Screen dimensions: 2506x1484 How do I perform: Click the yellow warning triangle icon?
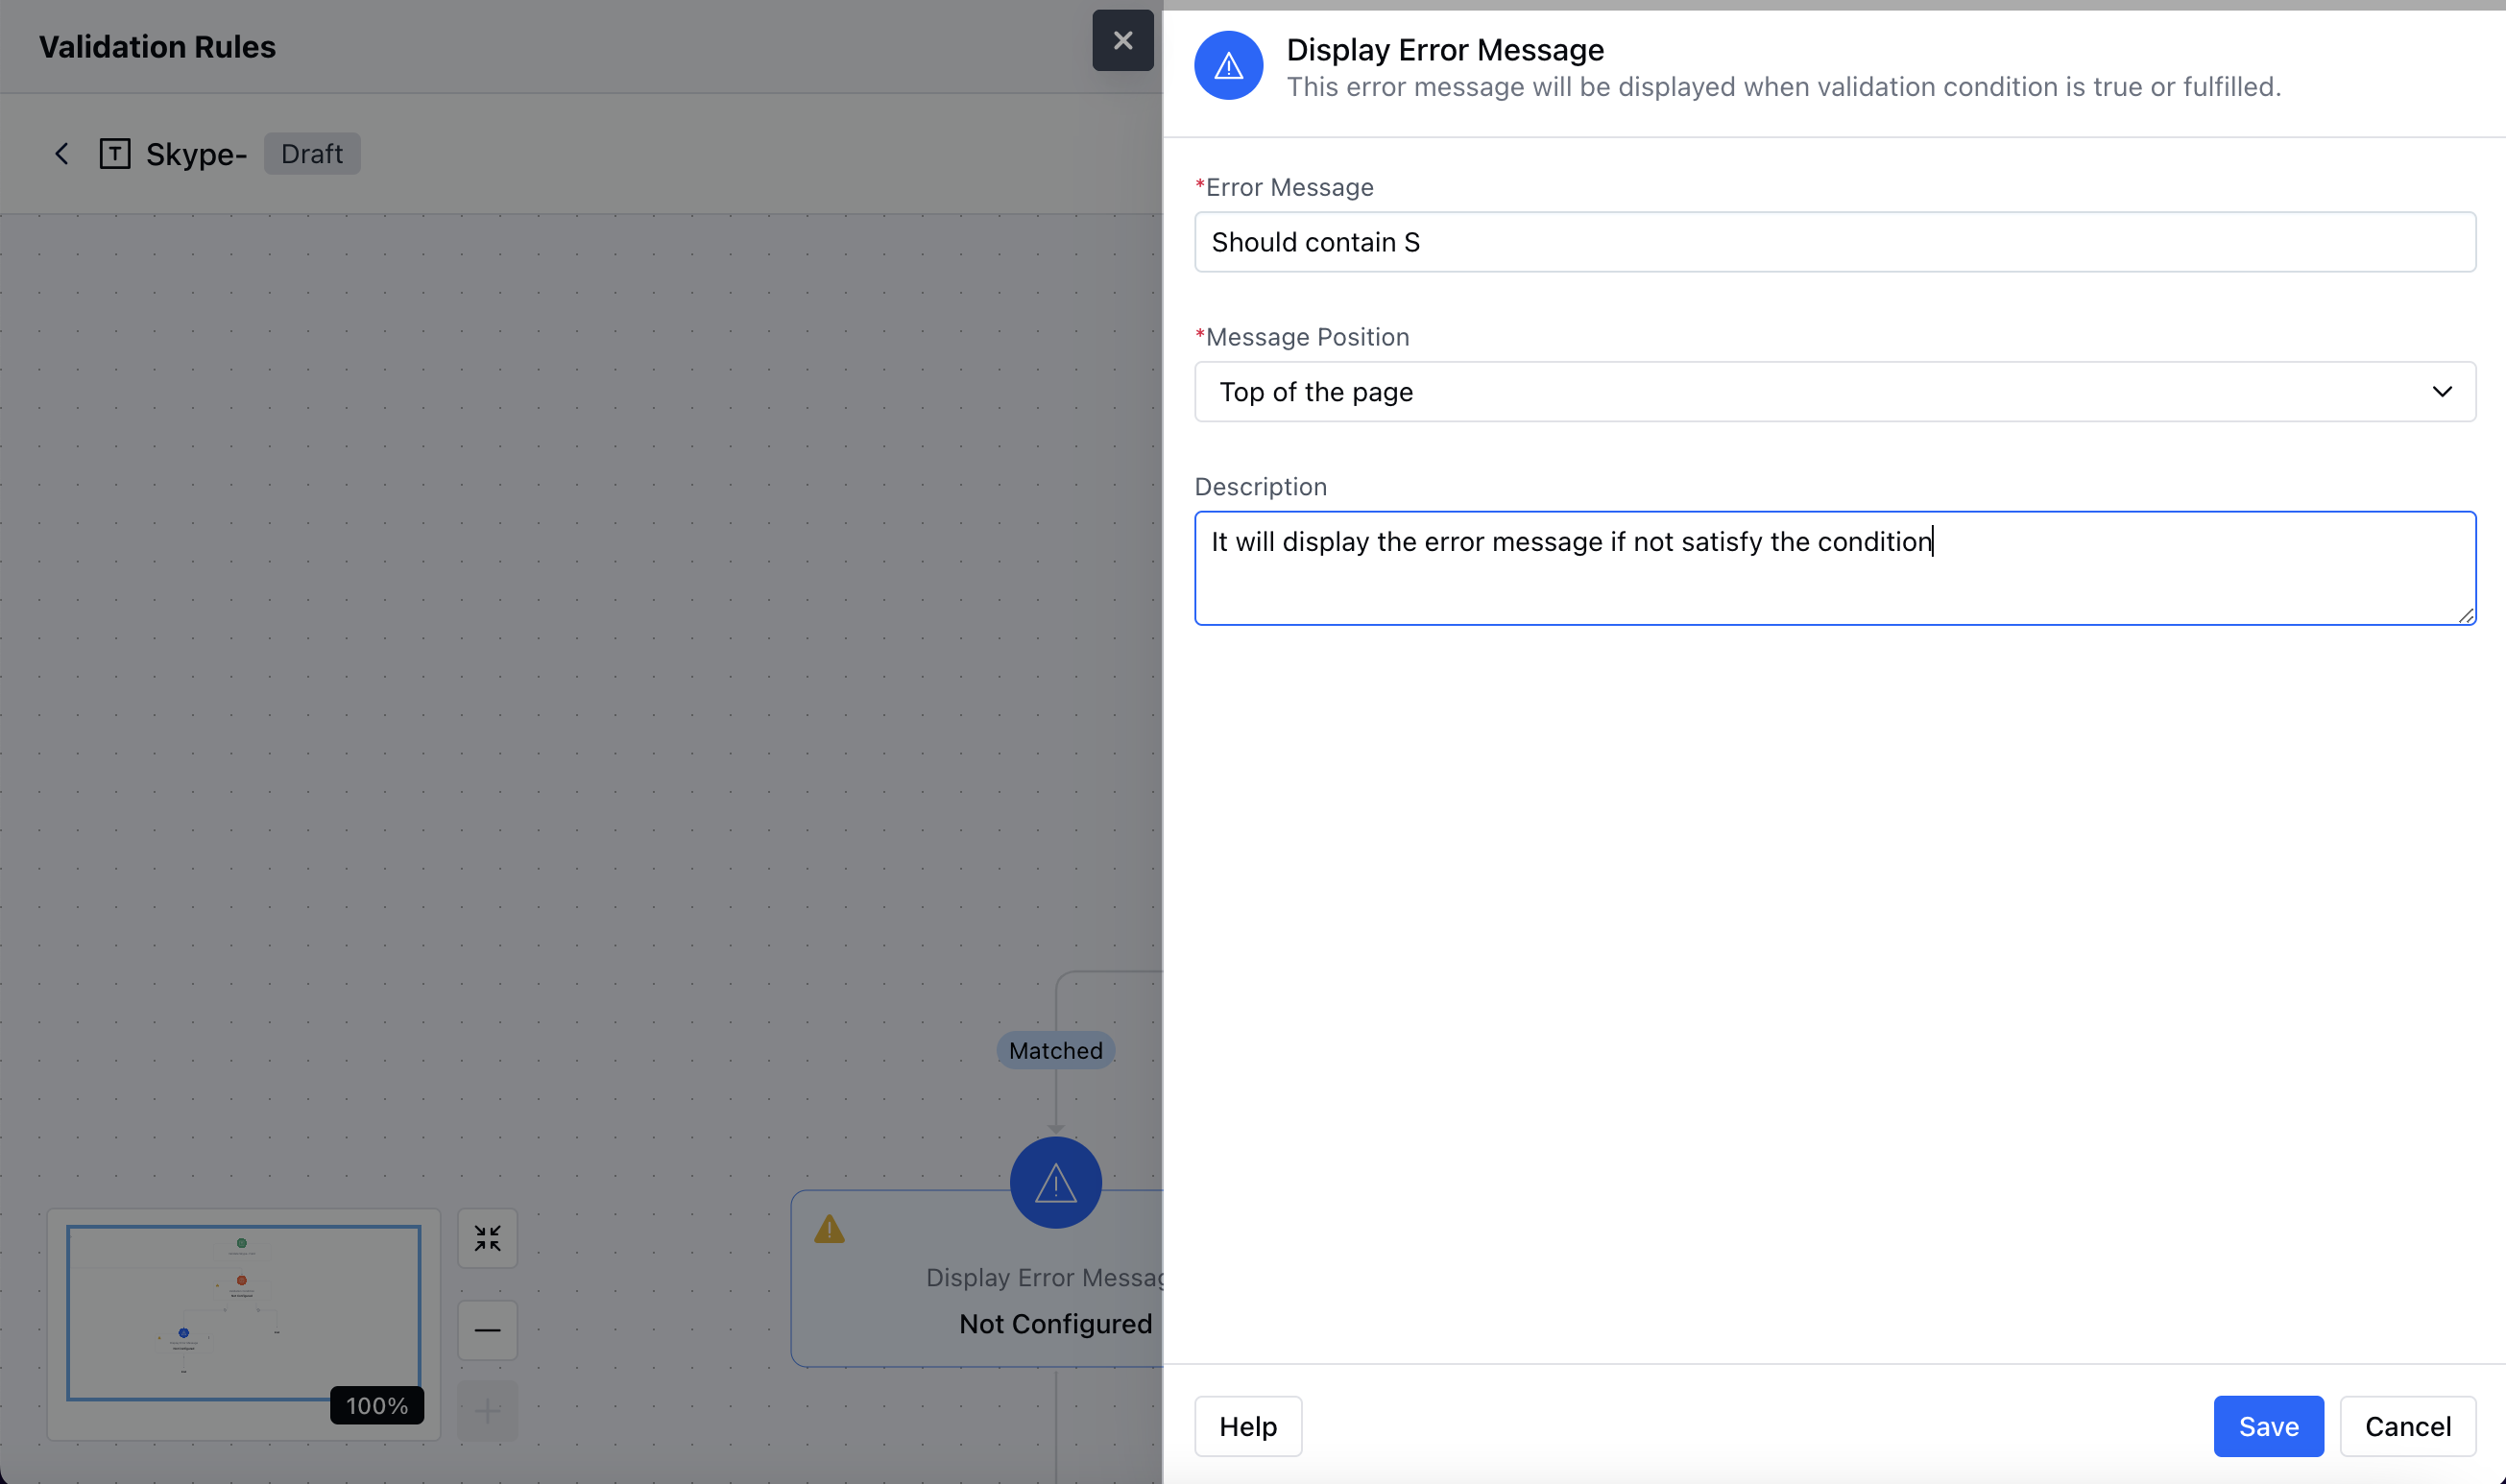829,1229
